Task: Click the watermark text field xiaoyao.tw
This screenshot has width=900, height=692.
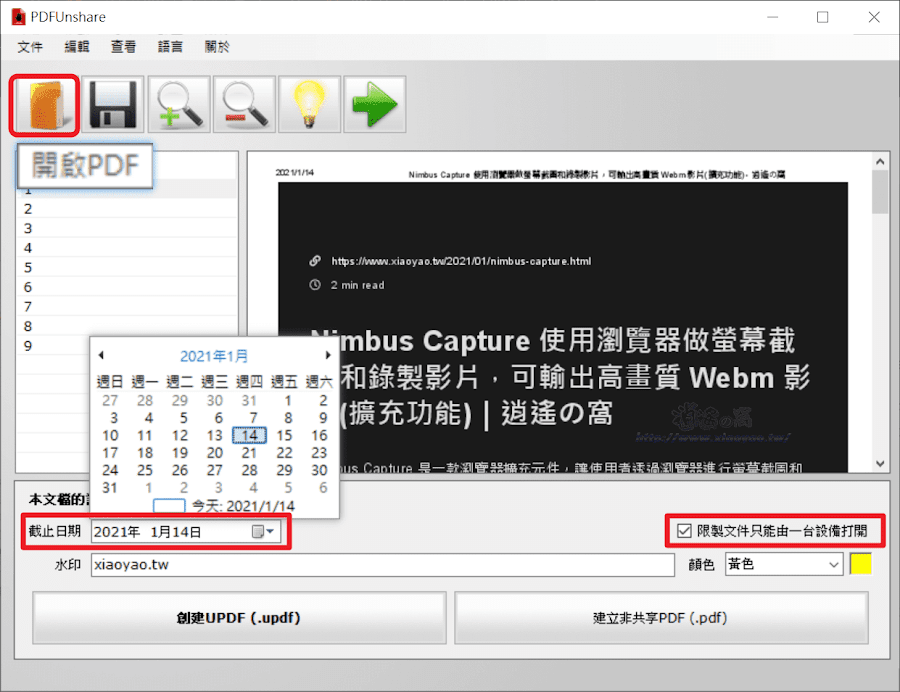Action: click(382, 565)
